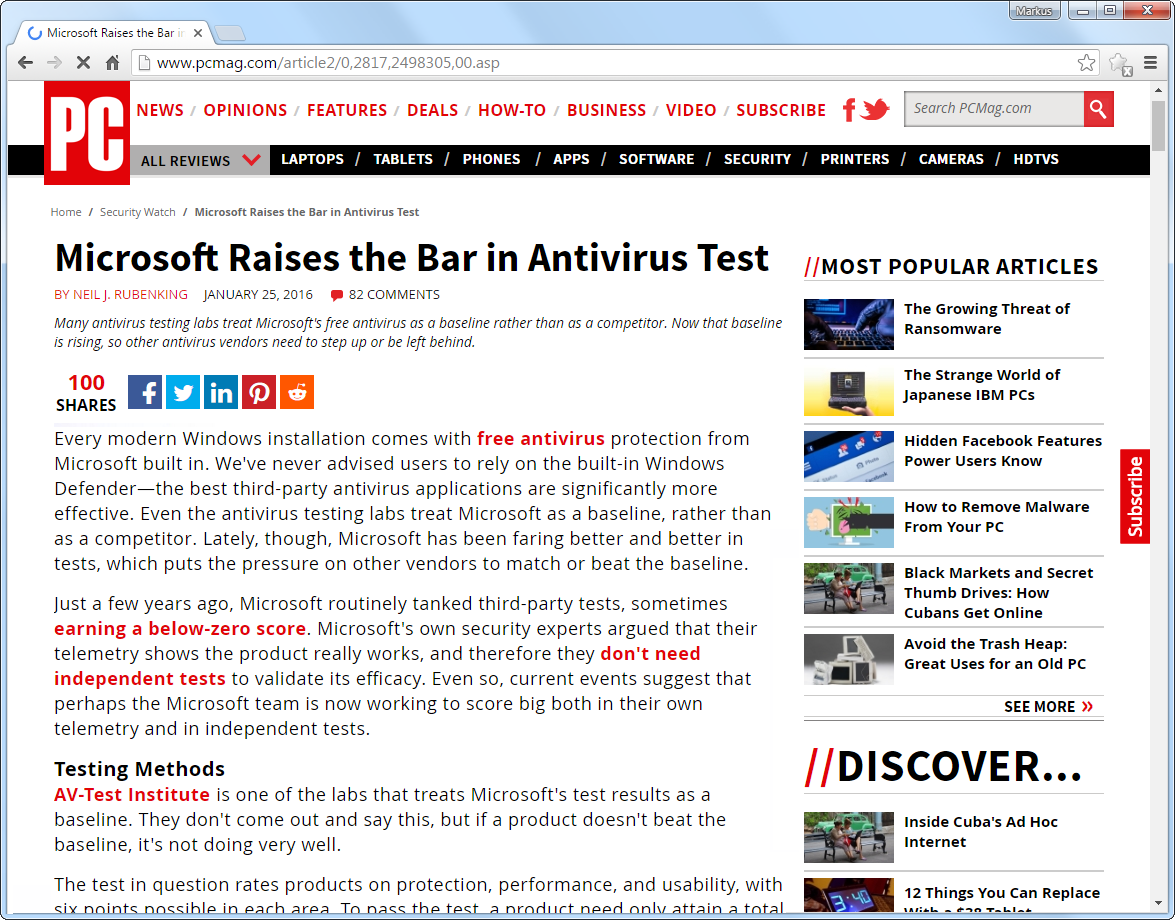Image resolution: width=1175 pixels, height=920 pixels.
Task: Share article on LinkedIn
Action: click(x=221, y=392)
